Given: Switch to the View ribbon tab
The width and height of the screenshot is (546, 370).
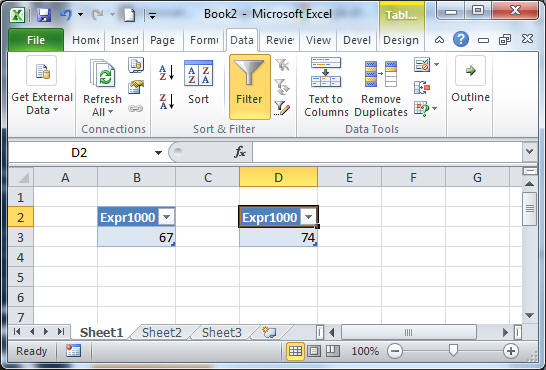Looking at the screenshot, I should coord(318,40).
